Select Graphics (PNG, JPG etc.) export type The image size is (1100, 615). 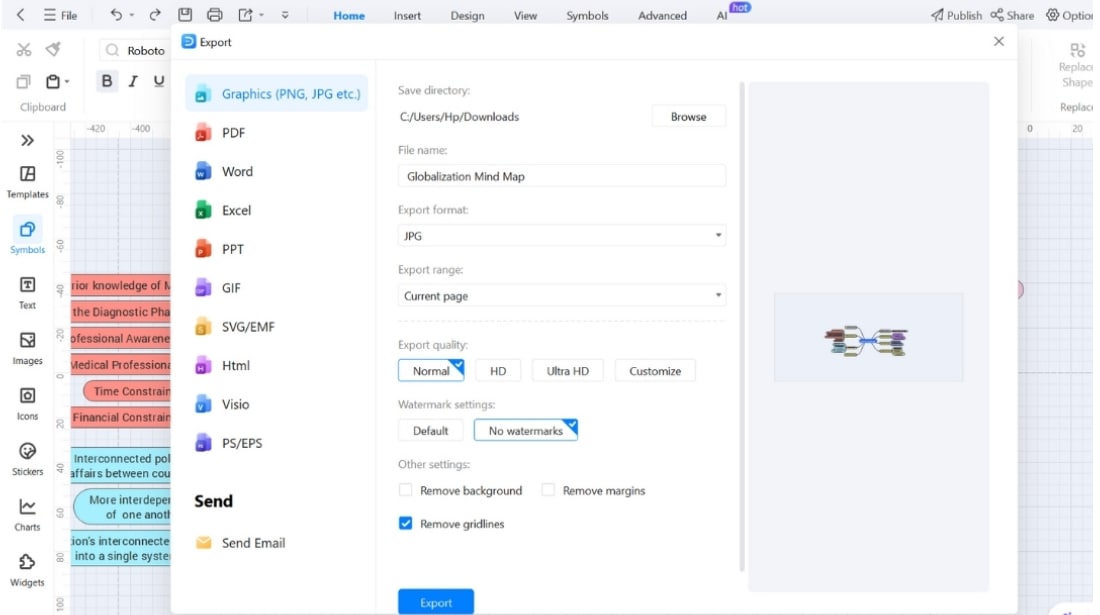pos(276,94)
